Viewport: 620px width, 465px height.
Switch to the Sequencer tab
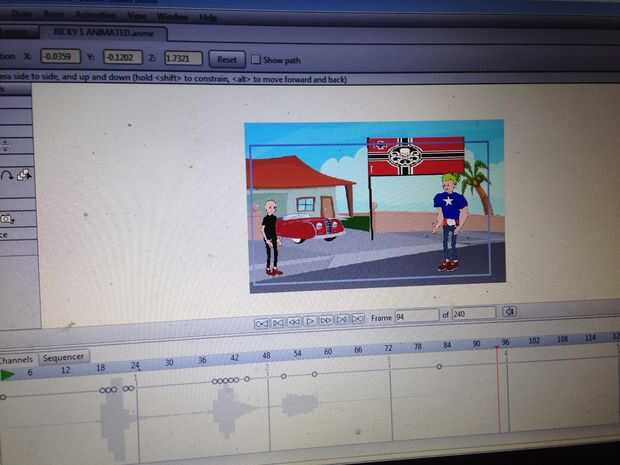(x=63, y=357)
